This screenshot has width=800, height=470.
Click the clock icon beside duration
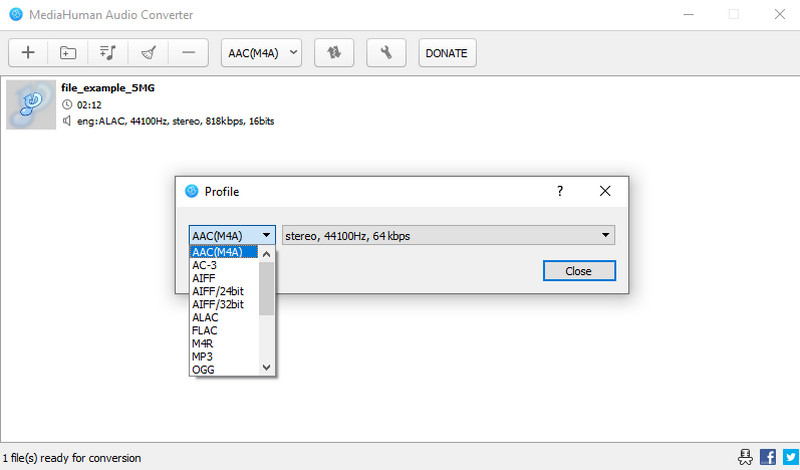(x=67, y=105)
